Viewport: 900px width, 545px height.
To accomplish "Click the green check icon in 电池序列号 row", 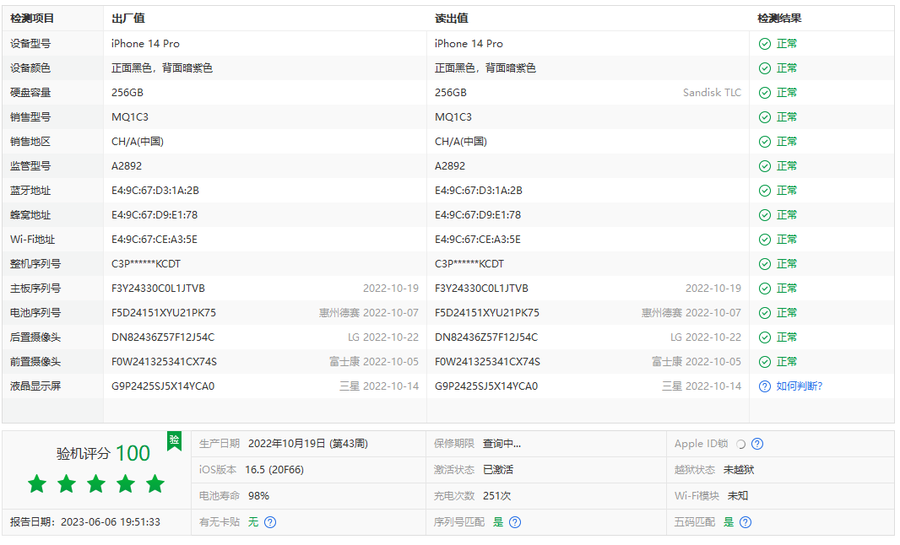I will (765, 313).
